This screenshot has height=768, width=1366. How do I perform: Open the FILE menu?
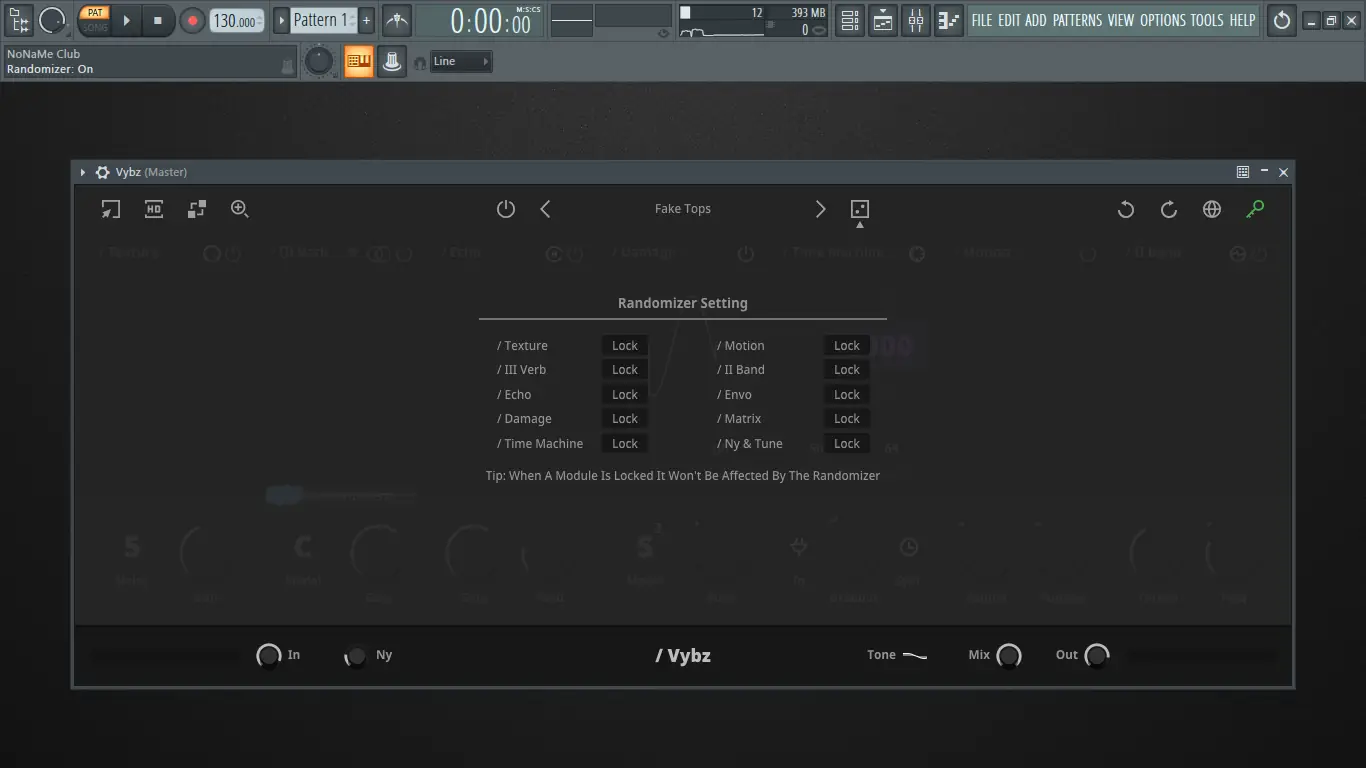[x=982, y=20]
